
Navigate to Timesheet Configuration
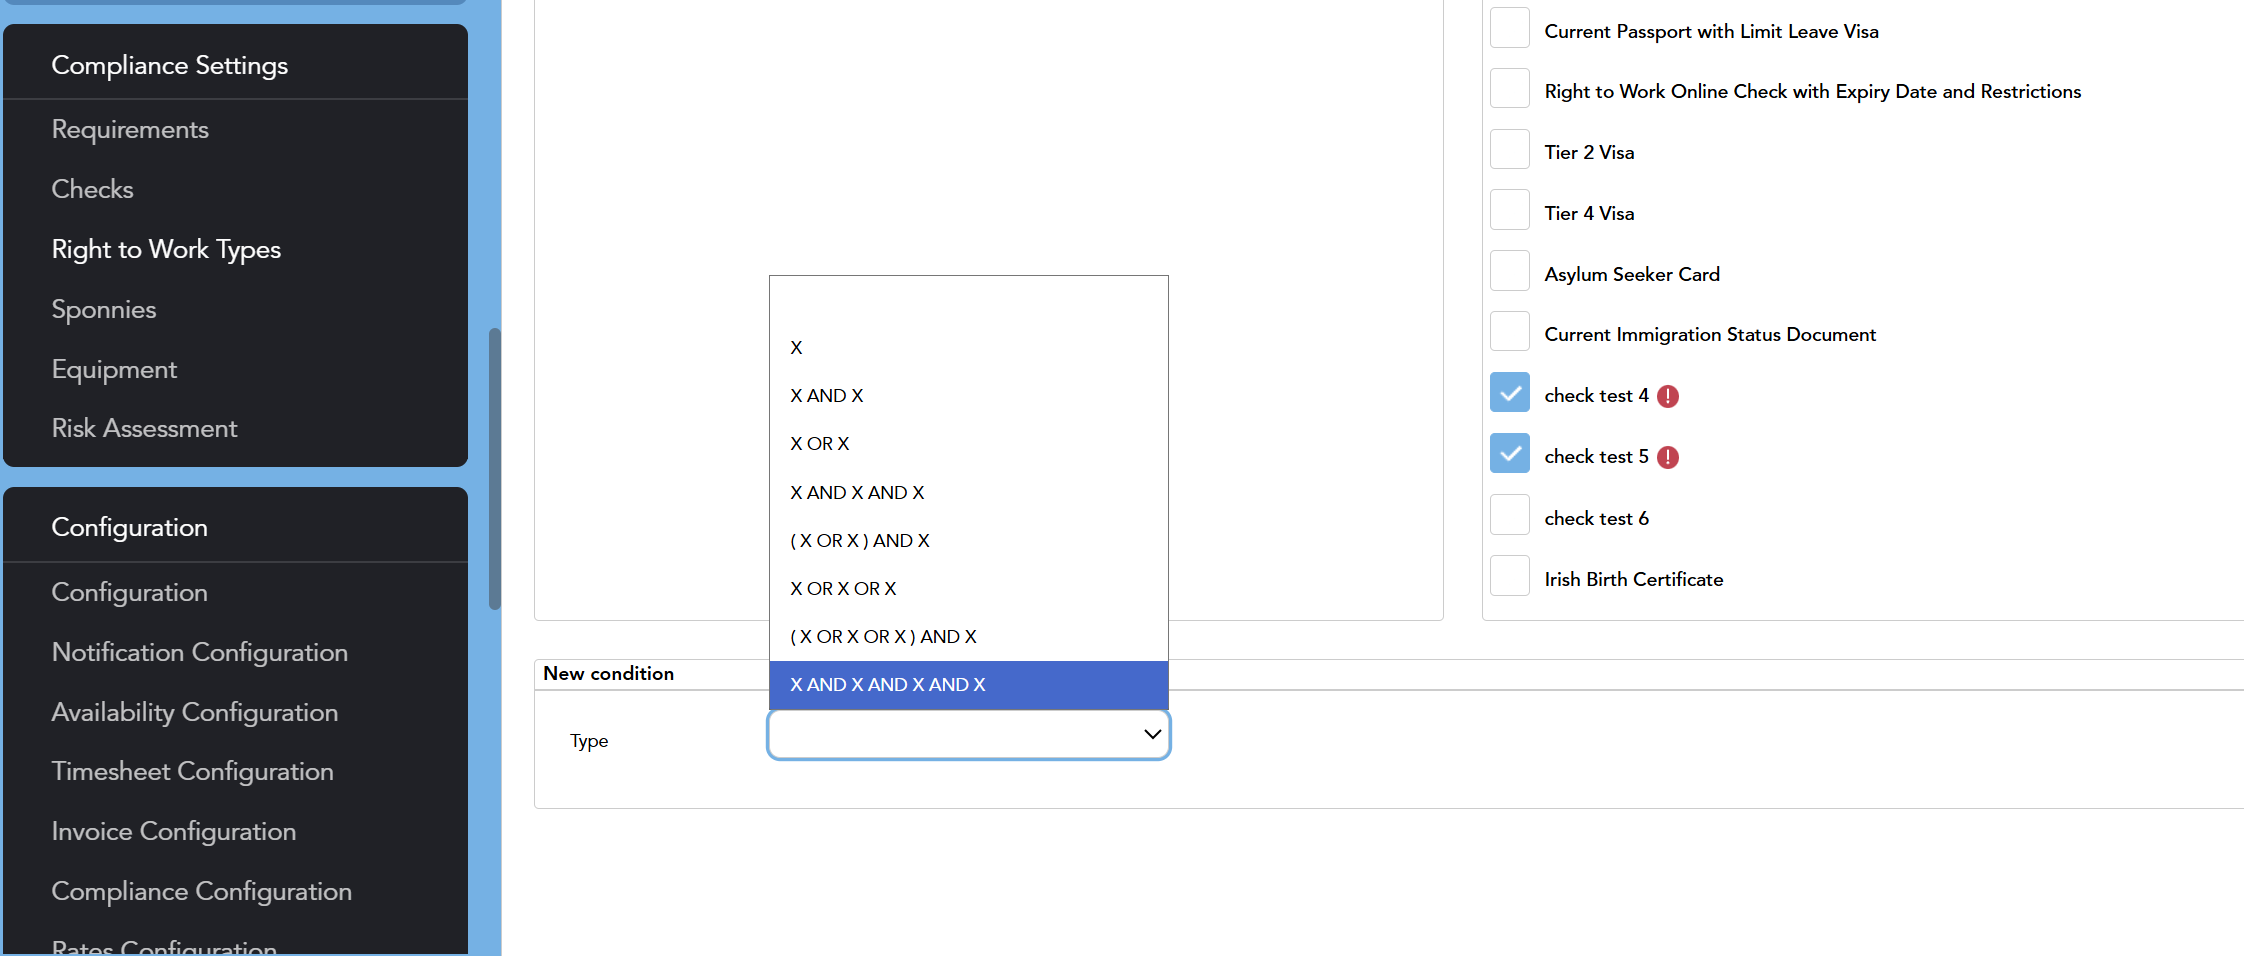tap(192, 771)
